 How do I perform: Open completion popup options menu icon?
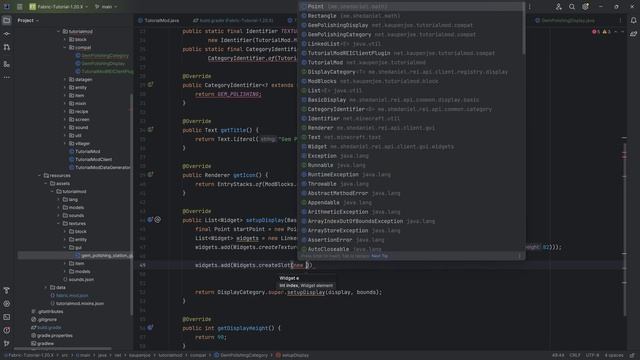pyautogui.click(x=519, y=256)
